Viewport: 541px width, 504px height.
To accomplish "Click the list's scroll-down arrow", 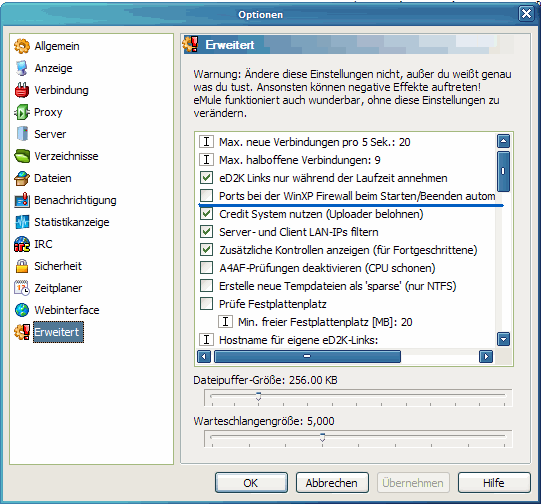I will click(503, 339).
